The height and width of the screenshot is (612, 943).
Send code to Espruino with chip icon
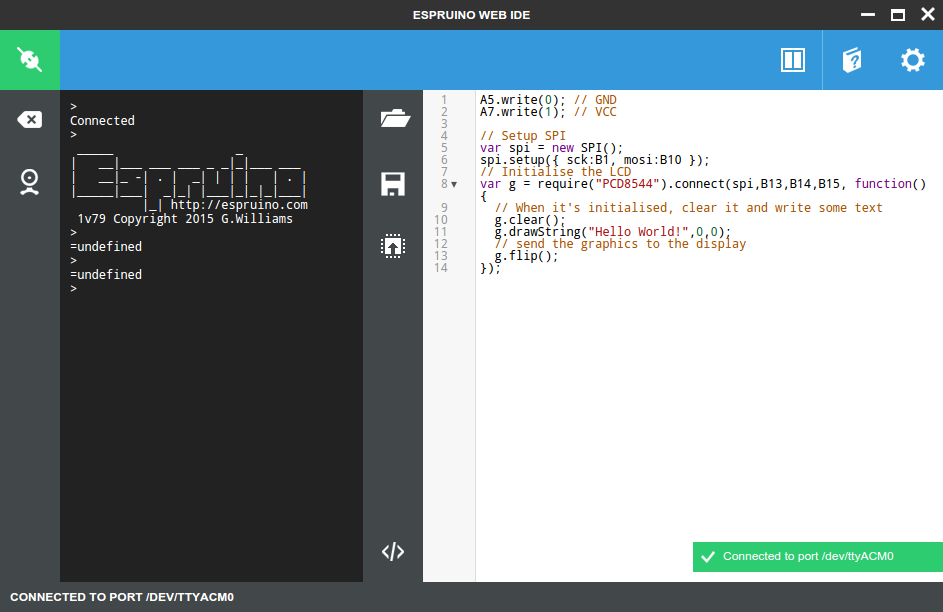pyautogui.click(x=393, y=246)
